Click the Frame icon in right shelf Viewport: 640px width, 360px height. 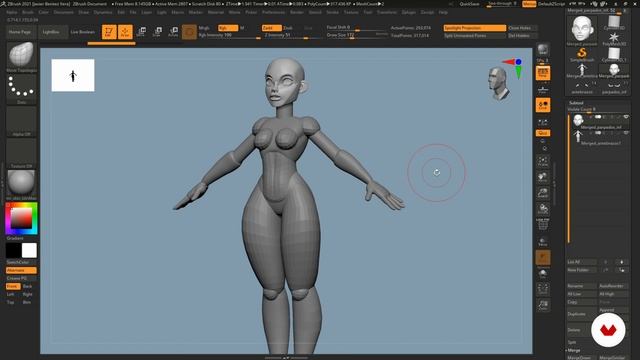[543, 161]
